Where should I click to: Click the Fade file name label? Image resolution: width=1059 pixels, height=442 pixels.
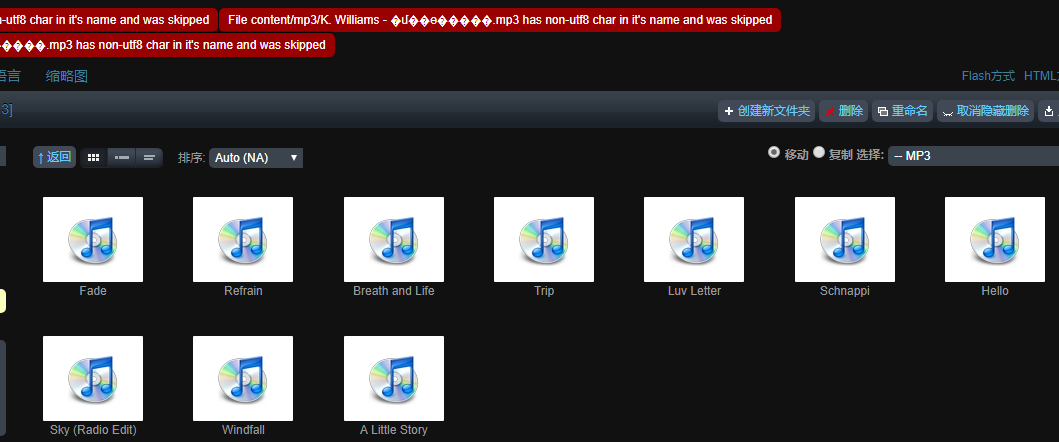tap(93, 291)
